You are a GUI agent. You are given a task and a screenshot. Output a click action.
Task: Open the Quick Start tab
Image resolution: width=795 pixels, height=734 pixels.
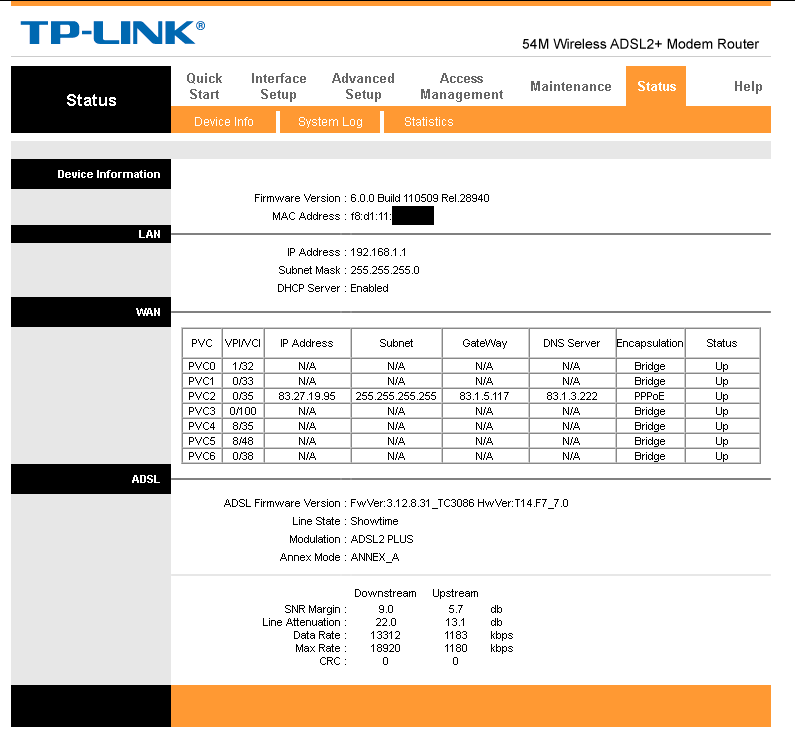pyautogui.click(x=204, y=86)
